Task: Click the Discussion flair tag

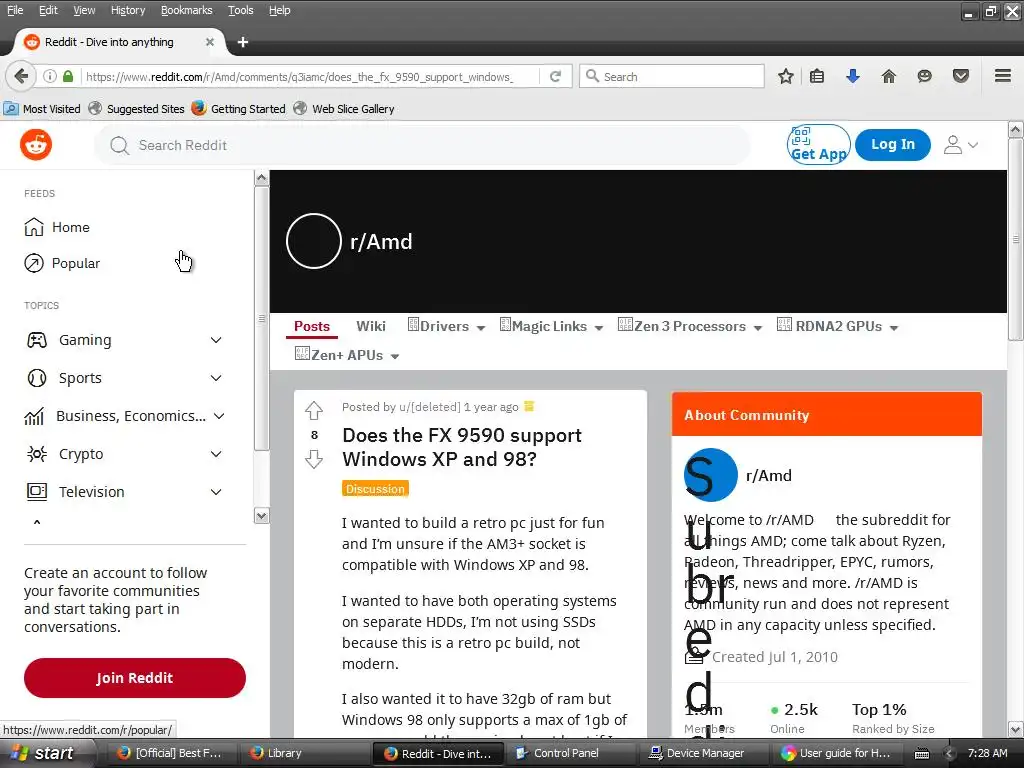Action: pyautogui.click(x=375, y=488)
